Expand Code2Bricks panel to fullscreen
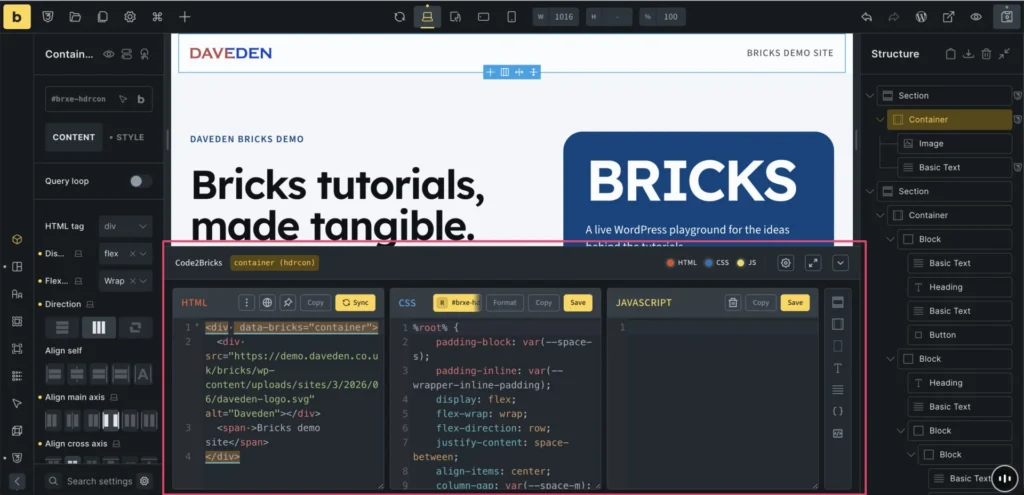 click(813, 263)
